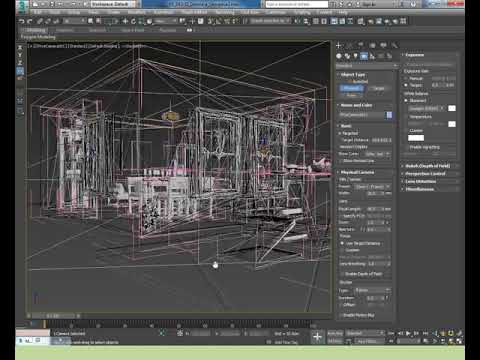Toggle the Auto Key button
Viewport: 480px width, 360px height.
(335, 333)
